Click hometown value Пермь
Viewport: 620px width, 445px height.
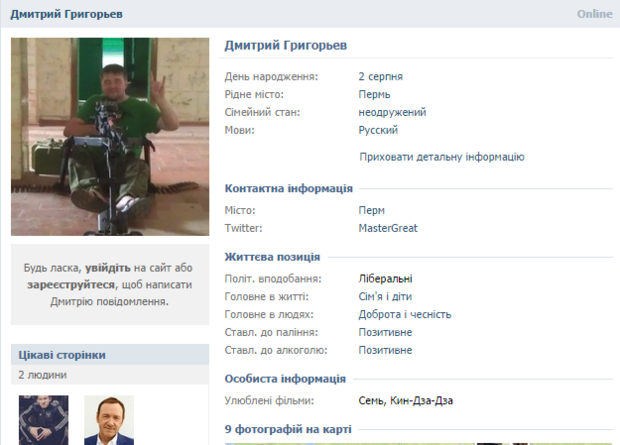click(374, 94)
